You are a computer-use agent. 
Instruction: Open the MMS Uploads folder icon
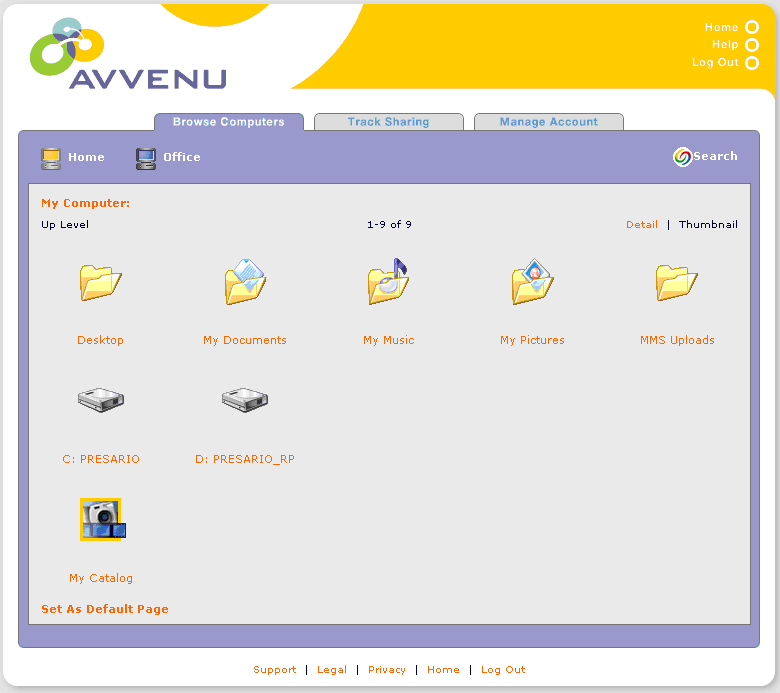tap(677, 283)
